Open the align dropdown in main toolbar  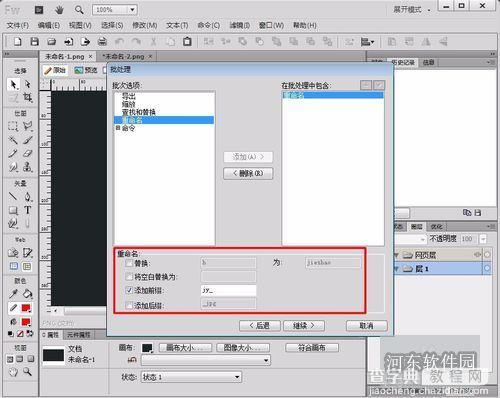click(x=368, y=42)
